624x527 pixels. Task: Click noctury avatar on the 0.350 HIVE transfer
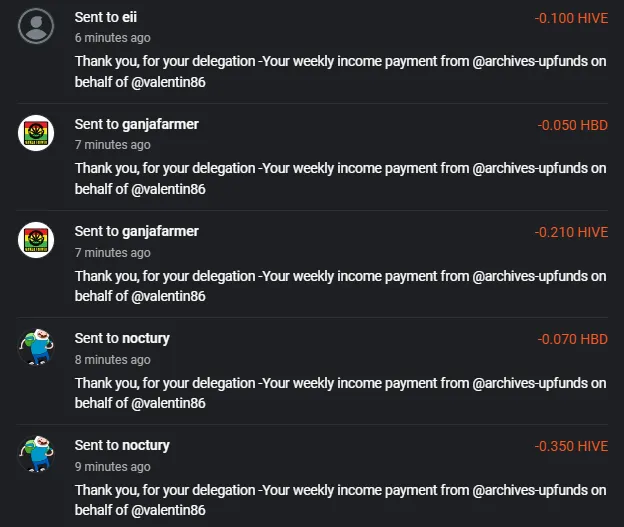click(36, 454)
